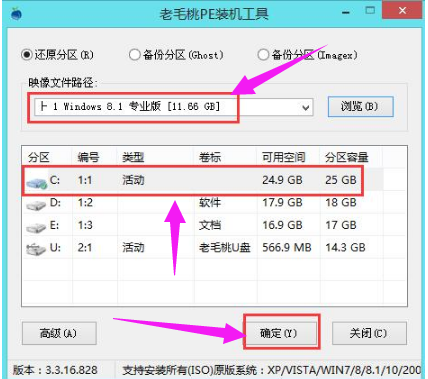The height and width of the screenshot is (379, 428).
Task: Click the U: USB drive icon
Action: click(x=36, y=249)
